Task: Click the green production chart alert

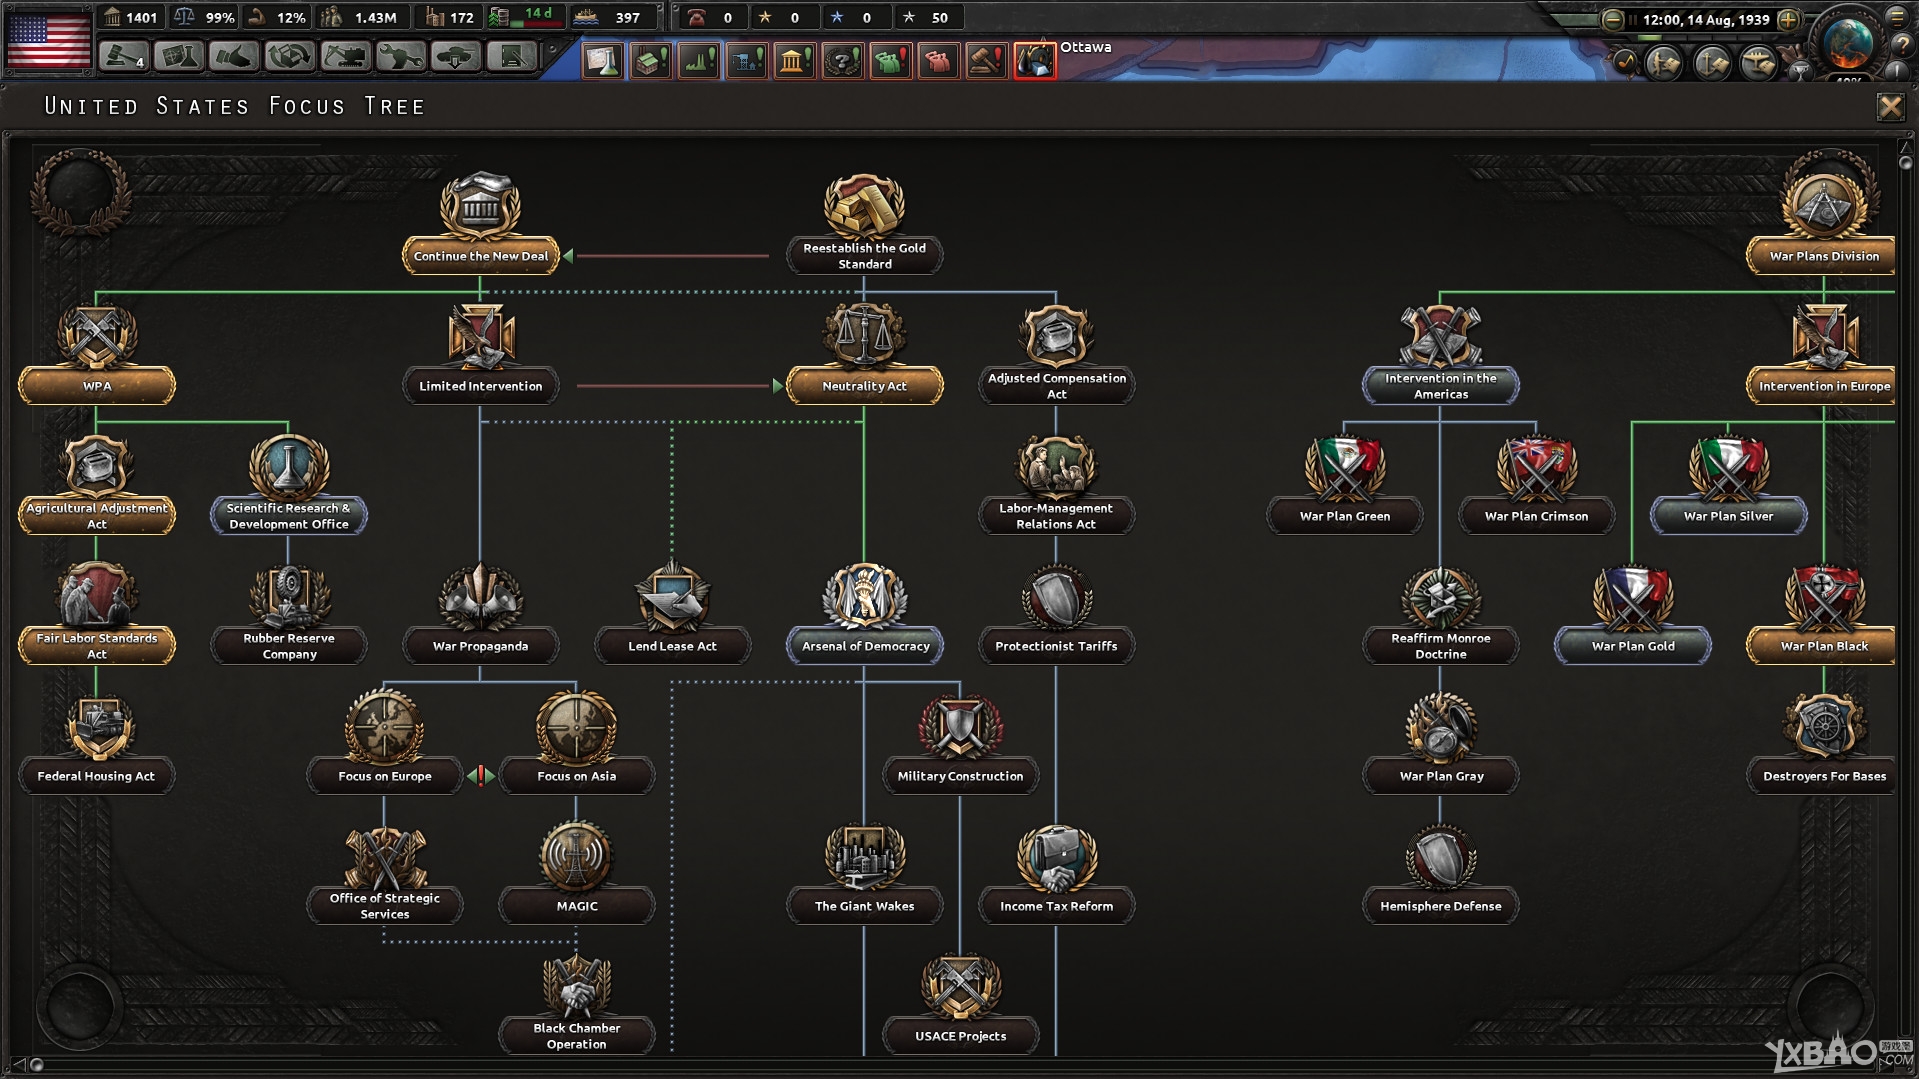Action: coord(699,60)
